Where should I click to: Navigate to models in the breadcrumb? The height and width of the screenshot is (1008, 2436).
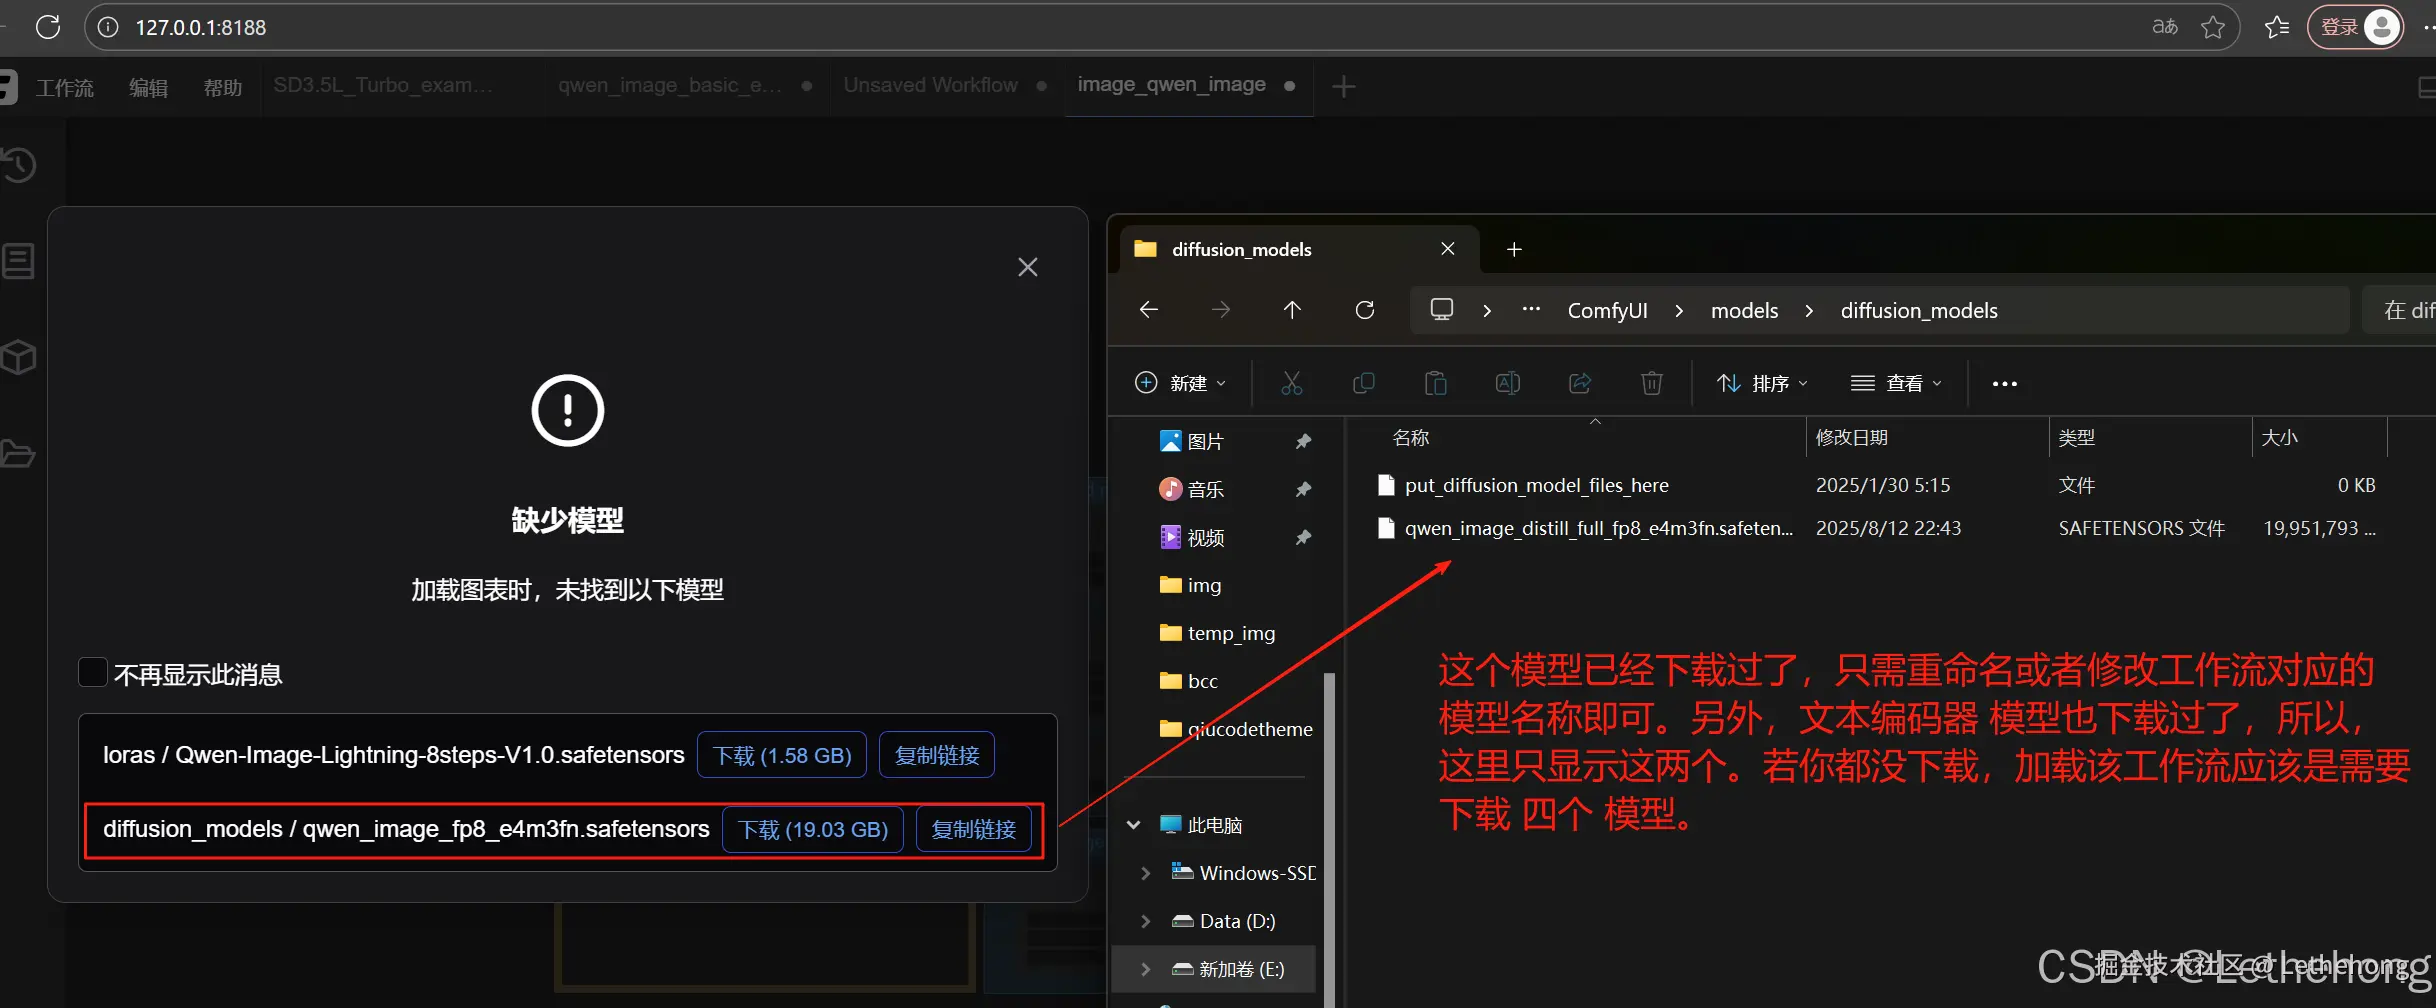[x=1745, y=311]
